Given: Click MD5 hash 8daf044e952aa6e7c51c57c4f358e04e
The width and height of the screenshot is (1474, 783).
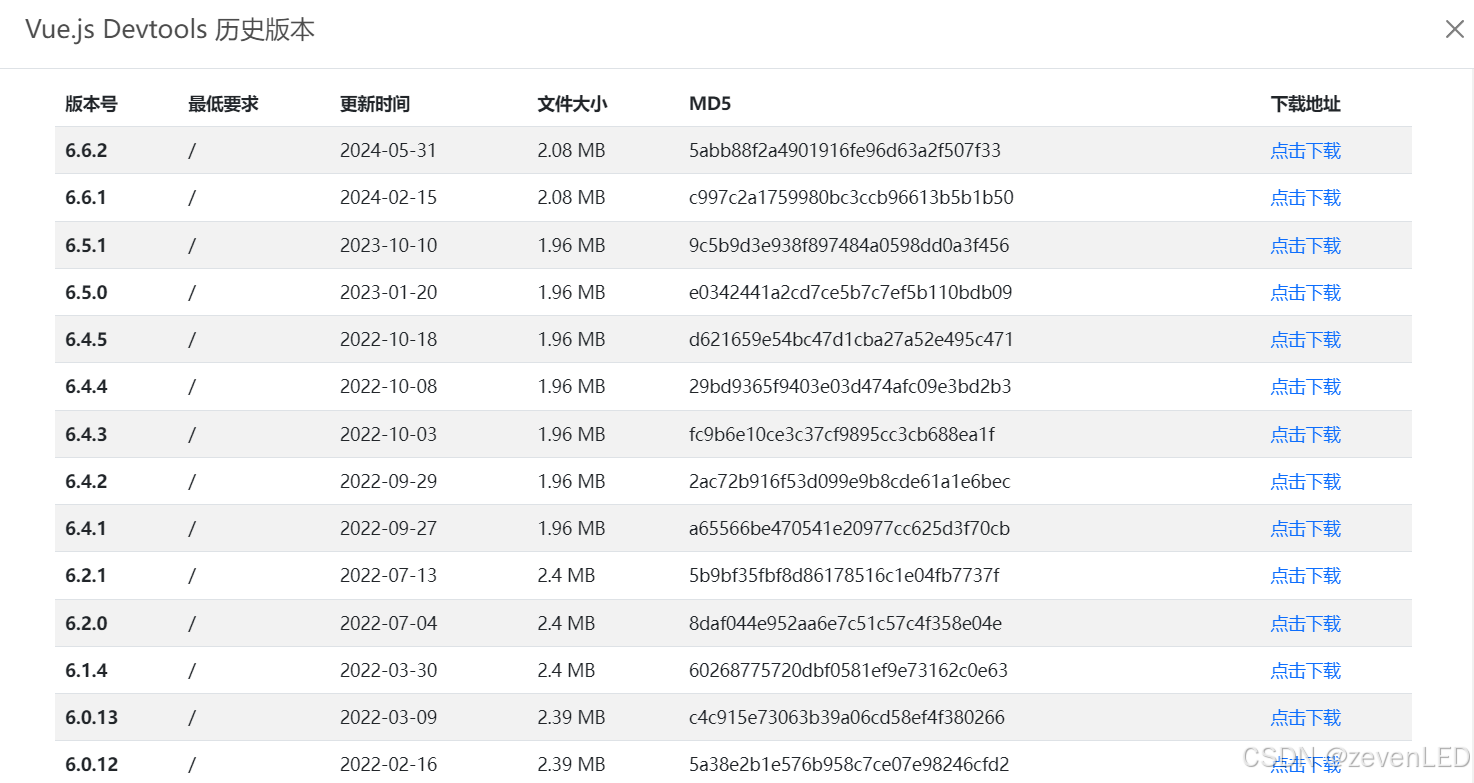Looking at the screenshot, I should (x=845, y=624).
